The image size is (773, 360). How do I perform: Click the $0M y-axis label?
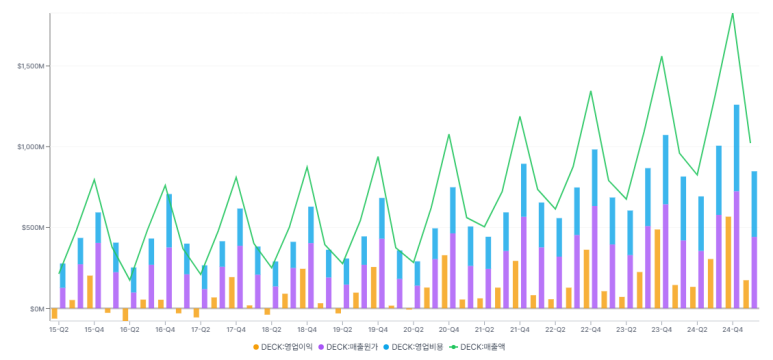tap(36, 309)
